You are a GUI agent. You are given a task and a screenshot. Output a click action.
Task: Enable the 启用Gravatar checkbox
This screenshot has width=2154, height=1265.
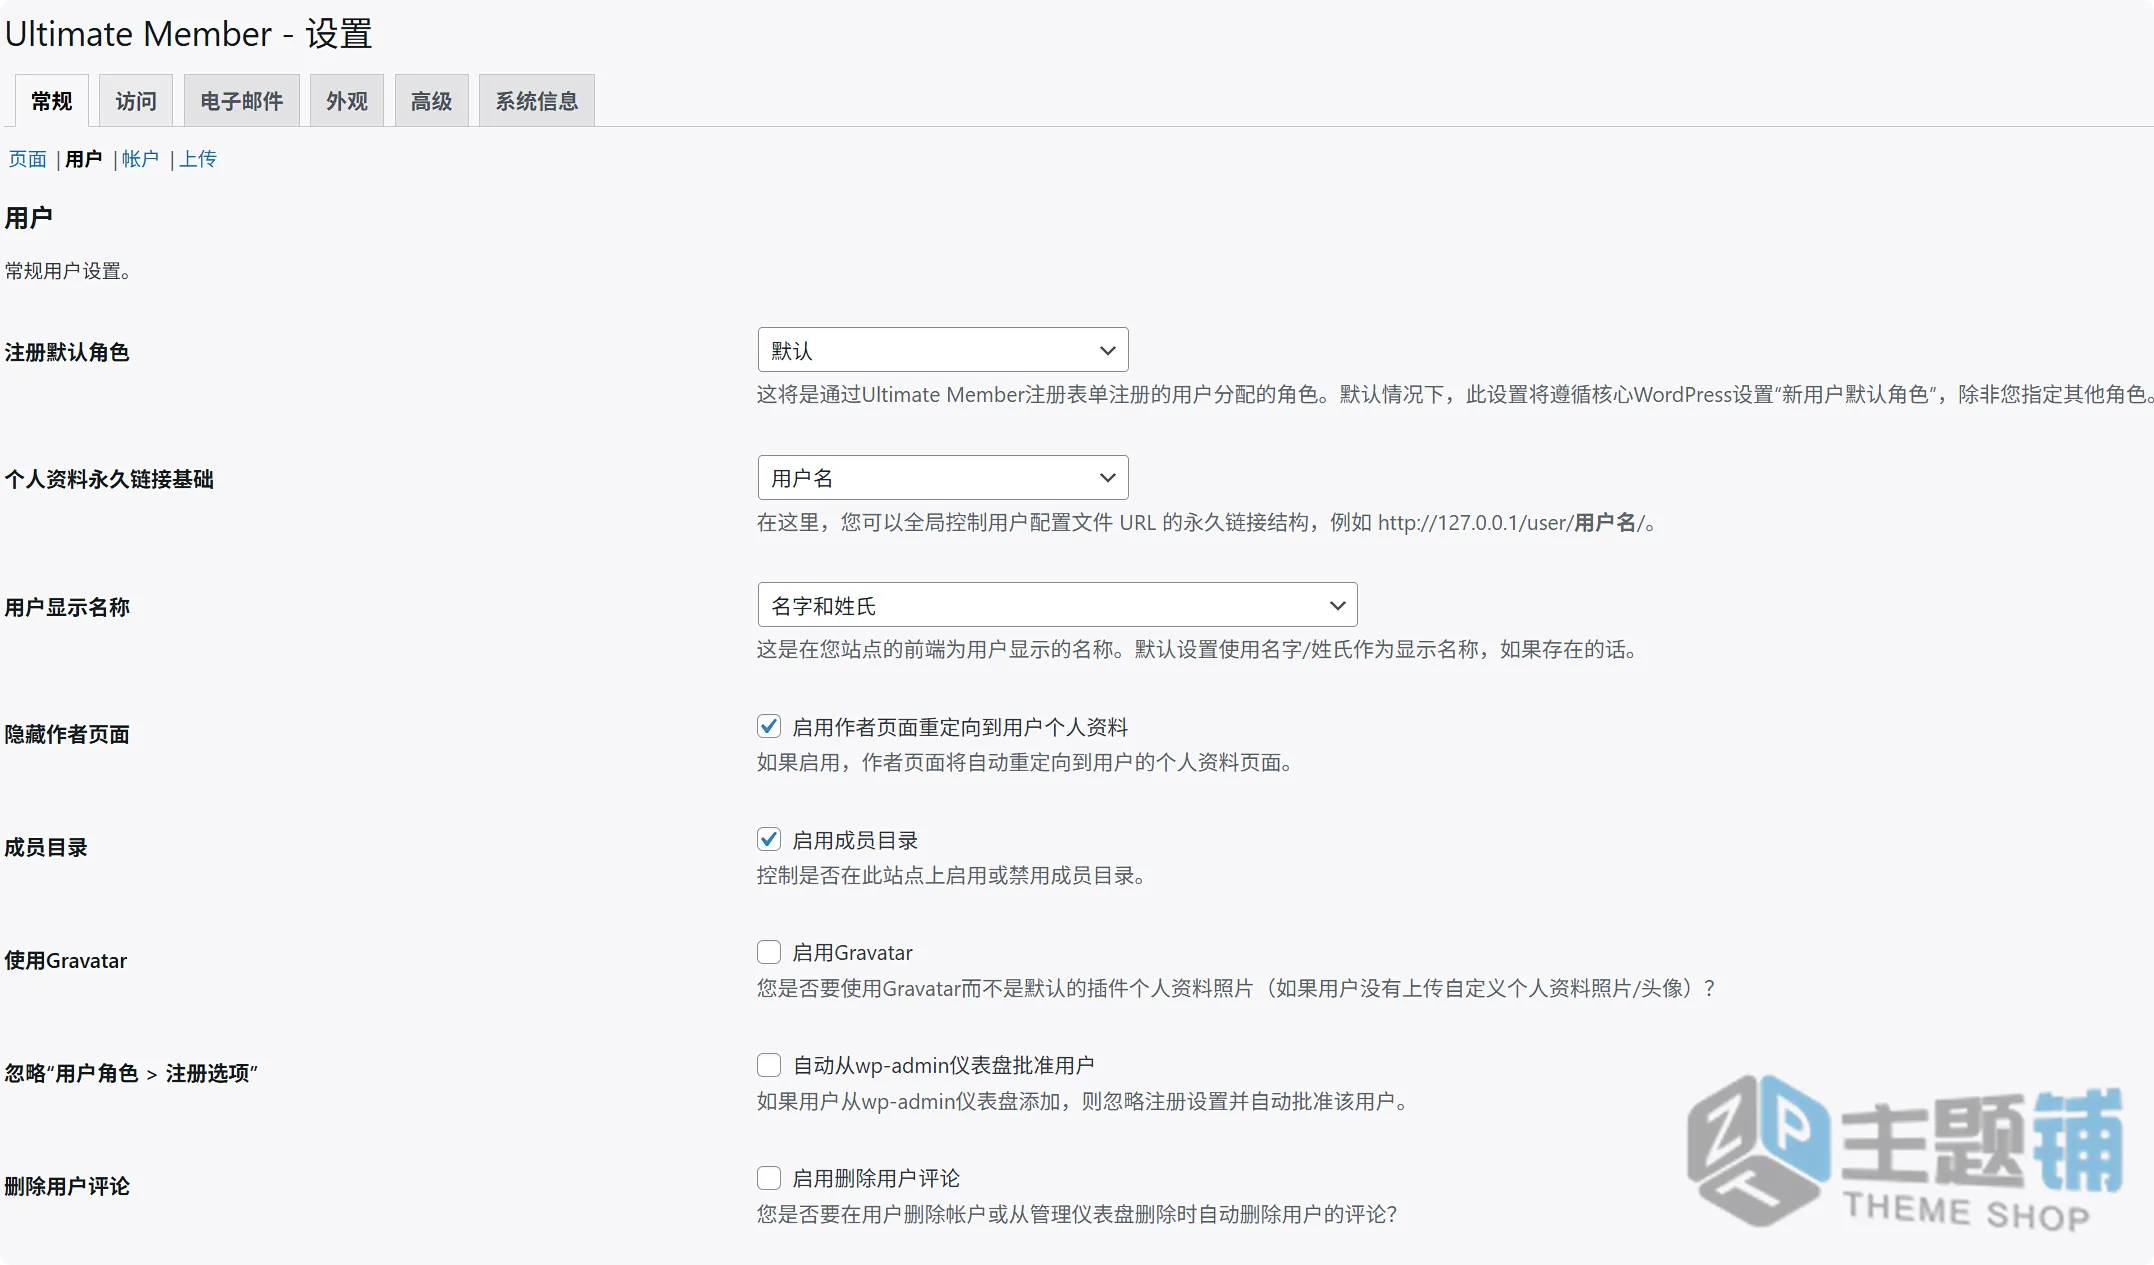(x=769, y=952)
